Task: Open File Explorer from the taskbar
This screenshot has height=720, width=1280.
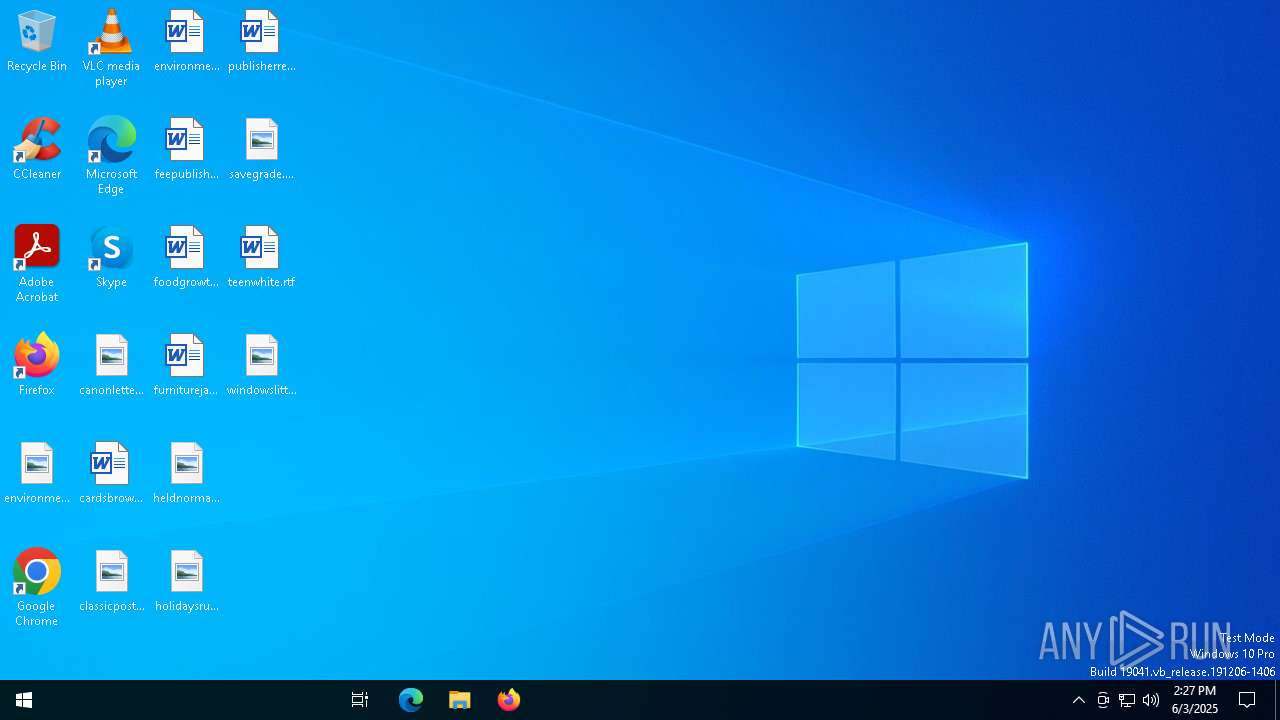Action: [x=460, y=700]
